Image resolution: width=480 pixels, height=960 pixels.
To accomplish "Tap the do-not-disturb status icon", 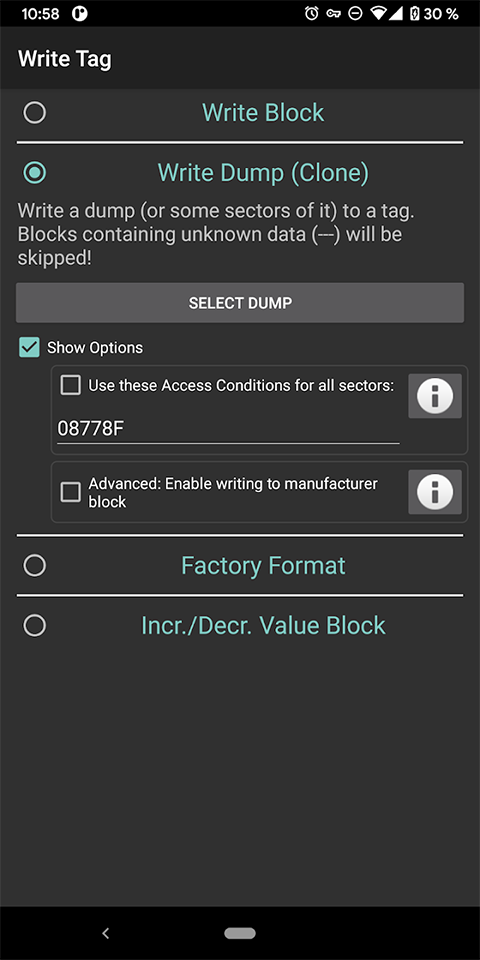I will tap(355, 13).
